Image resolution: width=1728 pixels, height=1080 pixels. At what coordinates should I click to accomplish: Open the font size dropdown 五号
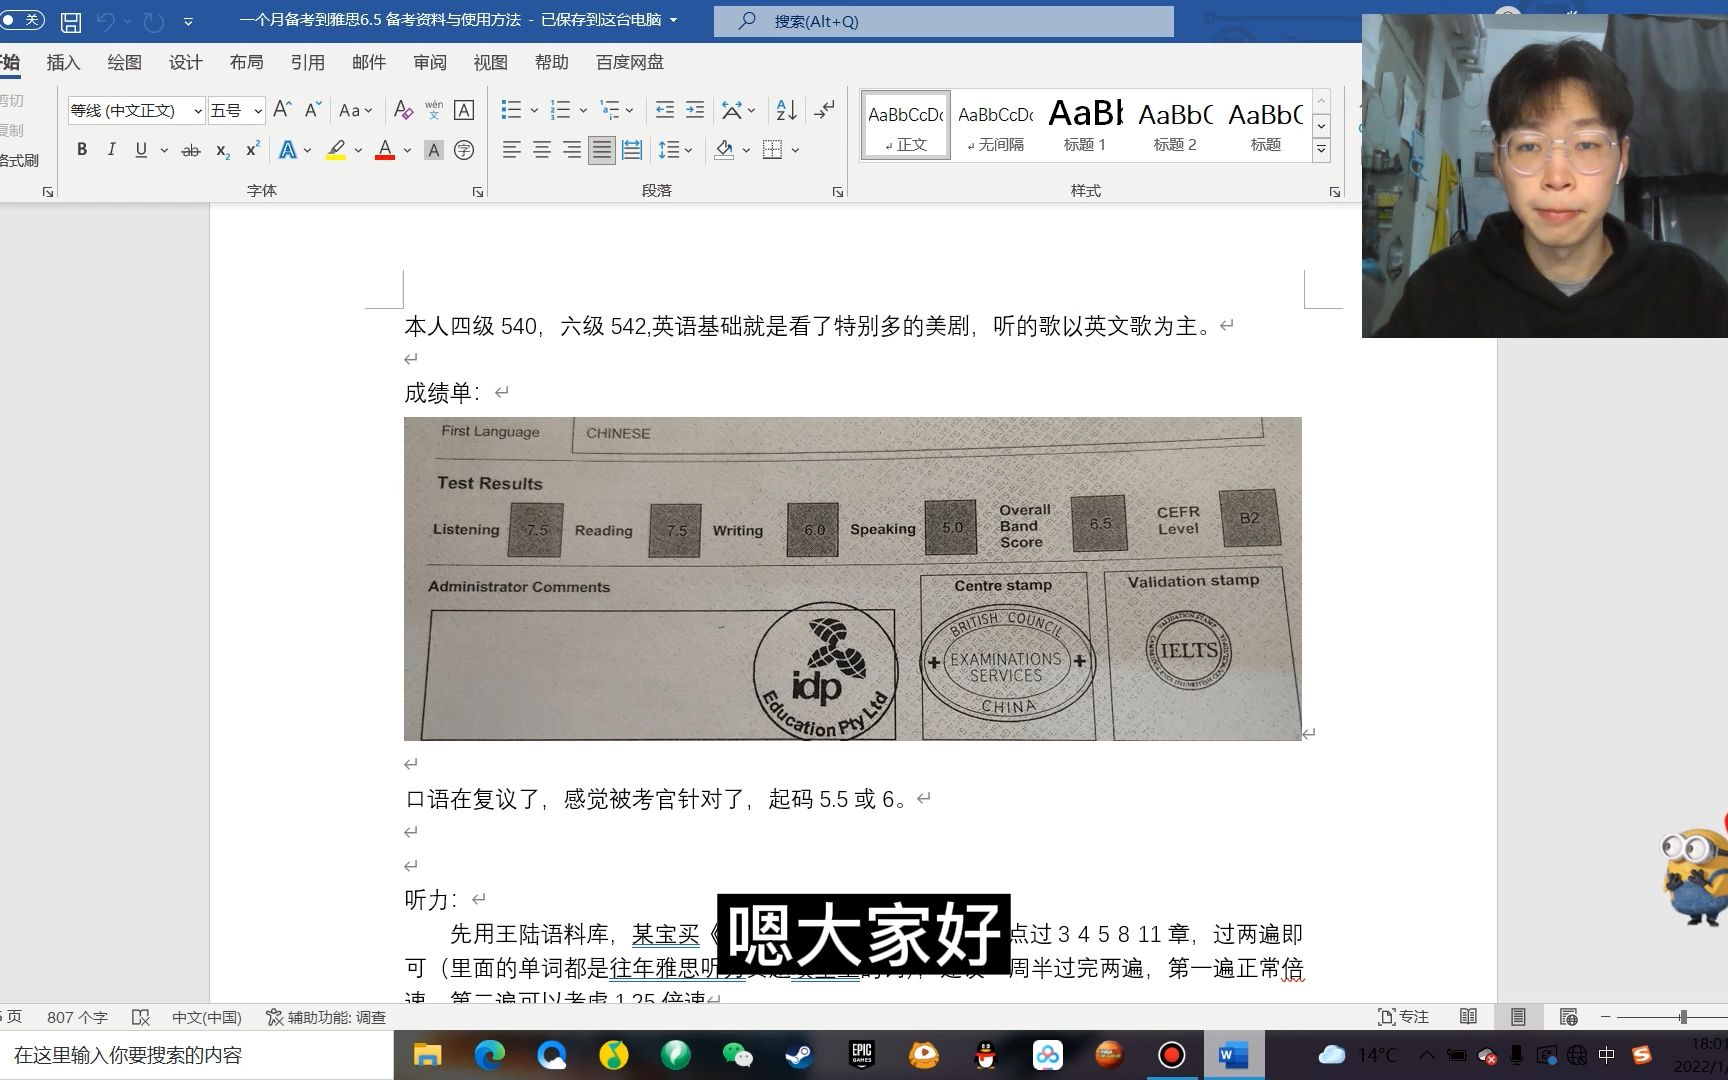258,110
